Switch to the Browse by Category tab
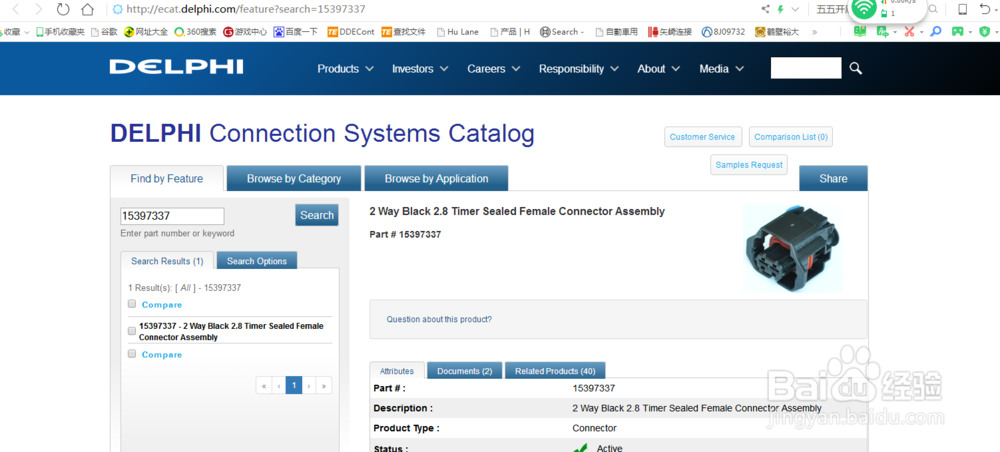This screenshot has height=452, width=1000. point(294,179)
